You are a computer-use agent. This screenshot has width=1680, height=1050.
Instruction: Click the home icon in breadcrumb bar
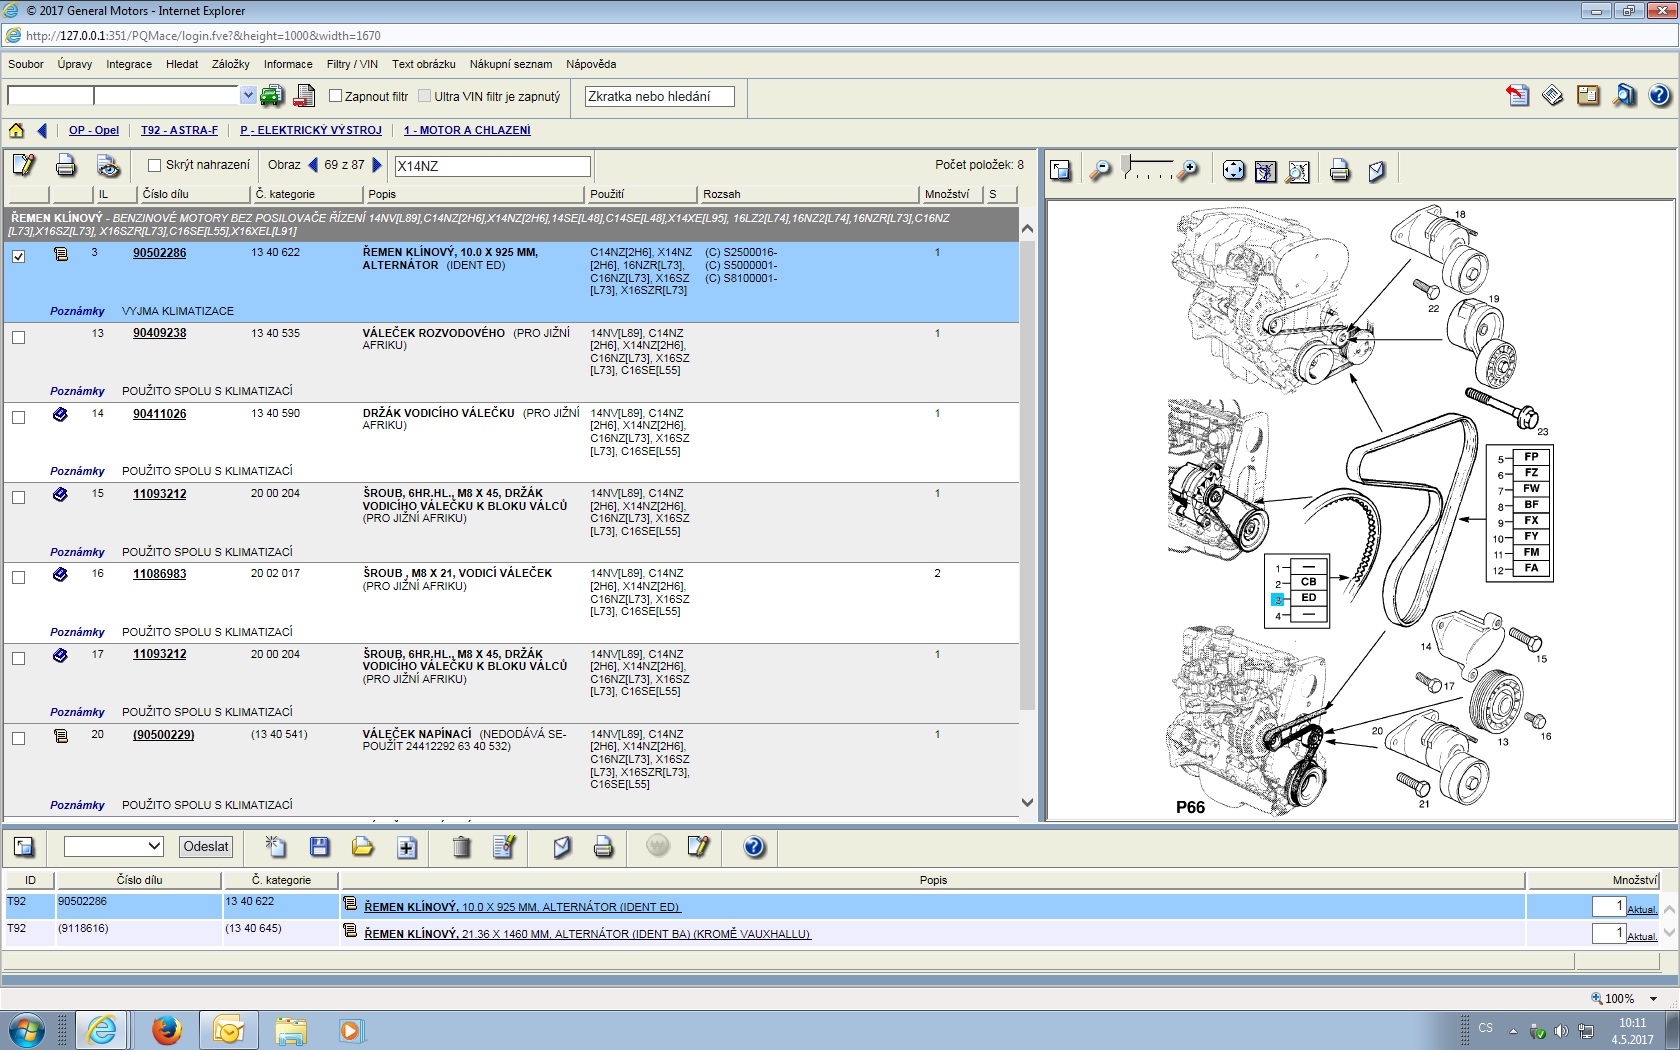[x=16, y=130]
